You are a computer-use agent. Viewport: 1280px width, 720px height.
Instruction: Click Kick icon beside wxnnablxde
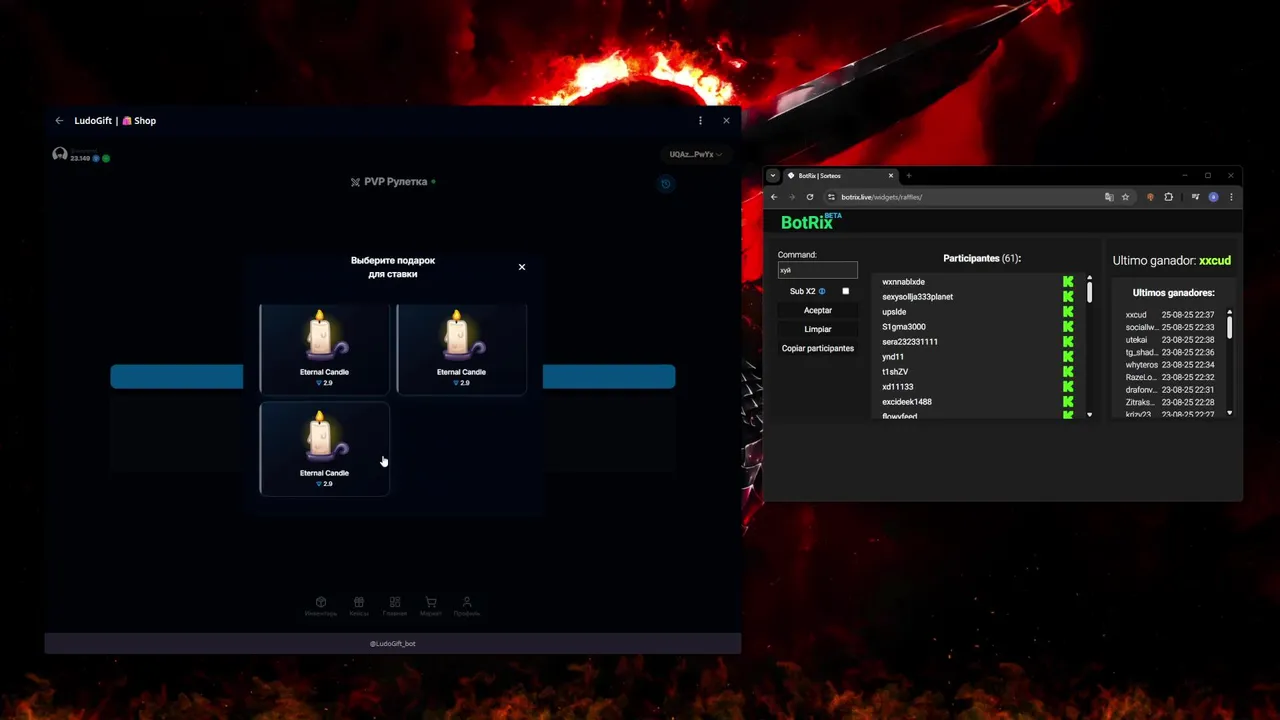[1068, 282]
